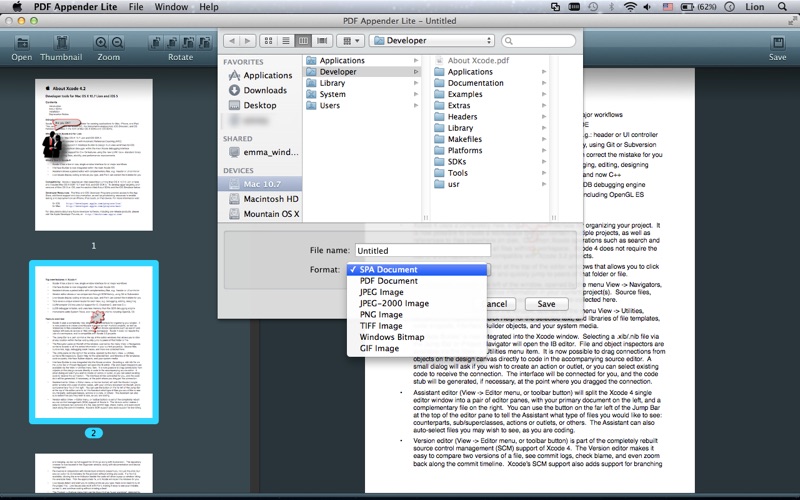Choose JPEG-2000 Image format option
The width and height of the screenshot is (800, 500).
[417, 303]
